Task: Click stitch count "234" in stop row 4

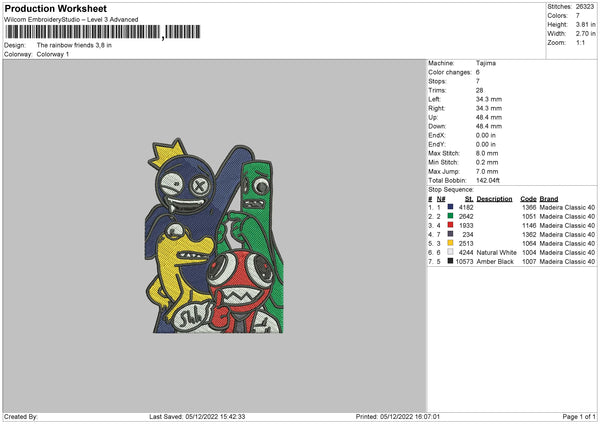Action: coord(468,234)
